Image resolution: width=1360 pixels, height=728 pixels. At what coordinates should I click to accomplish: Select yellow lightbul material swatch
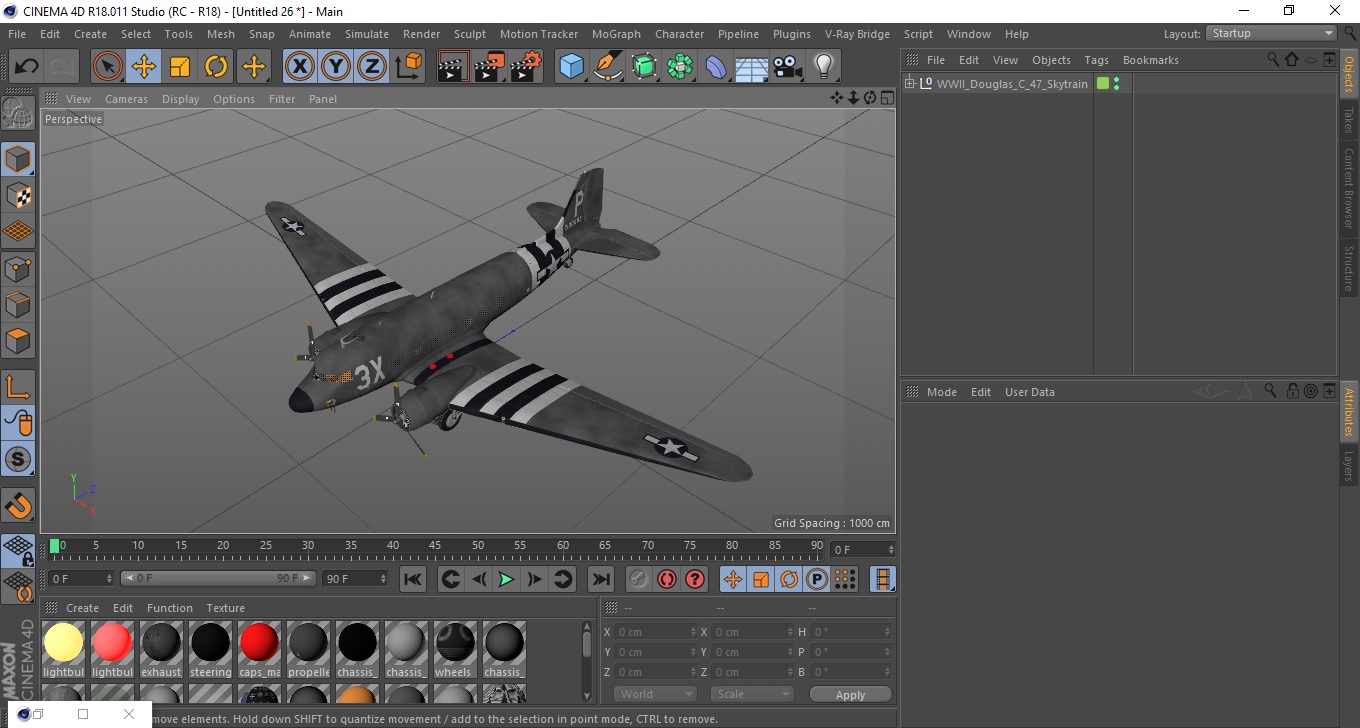pos(63,649)
